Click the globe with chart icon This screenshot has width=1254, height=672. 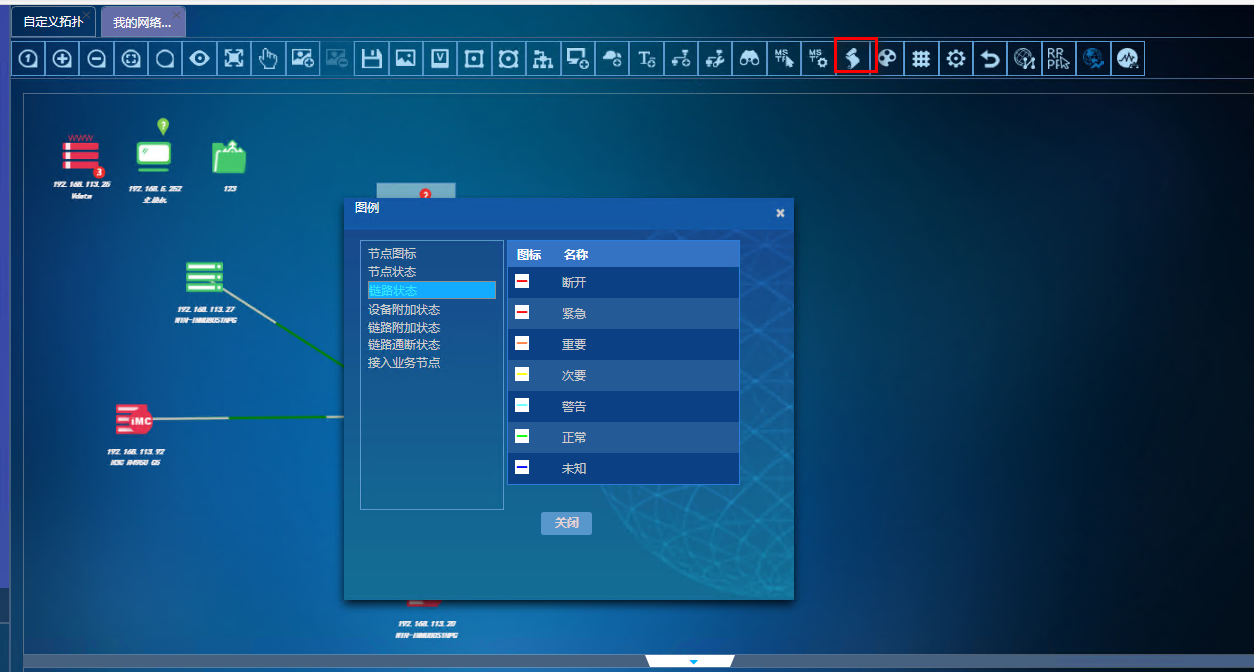(x=1093, y=59)
